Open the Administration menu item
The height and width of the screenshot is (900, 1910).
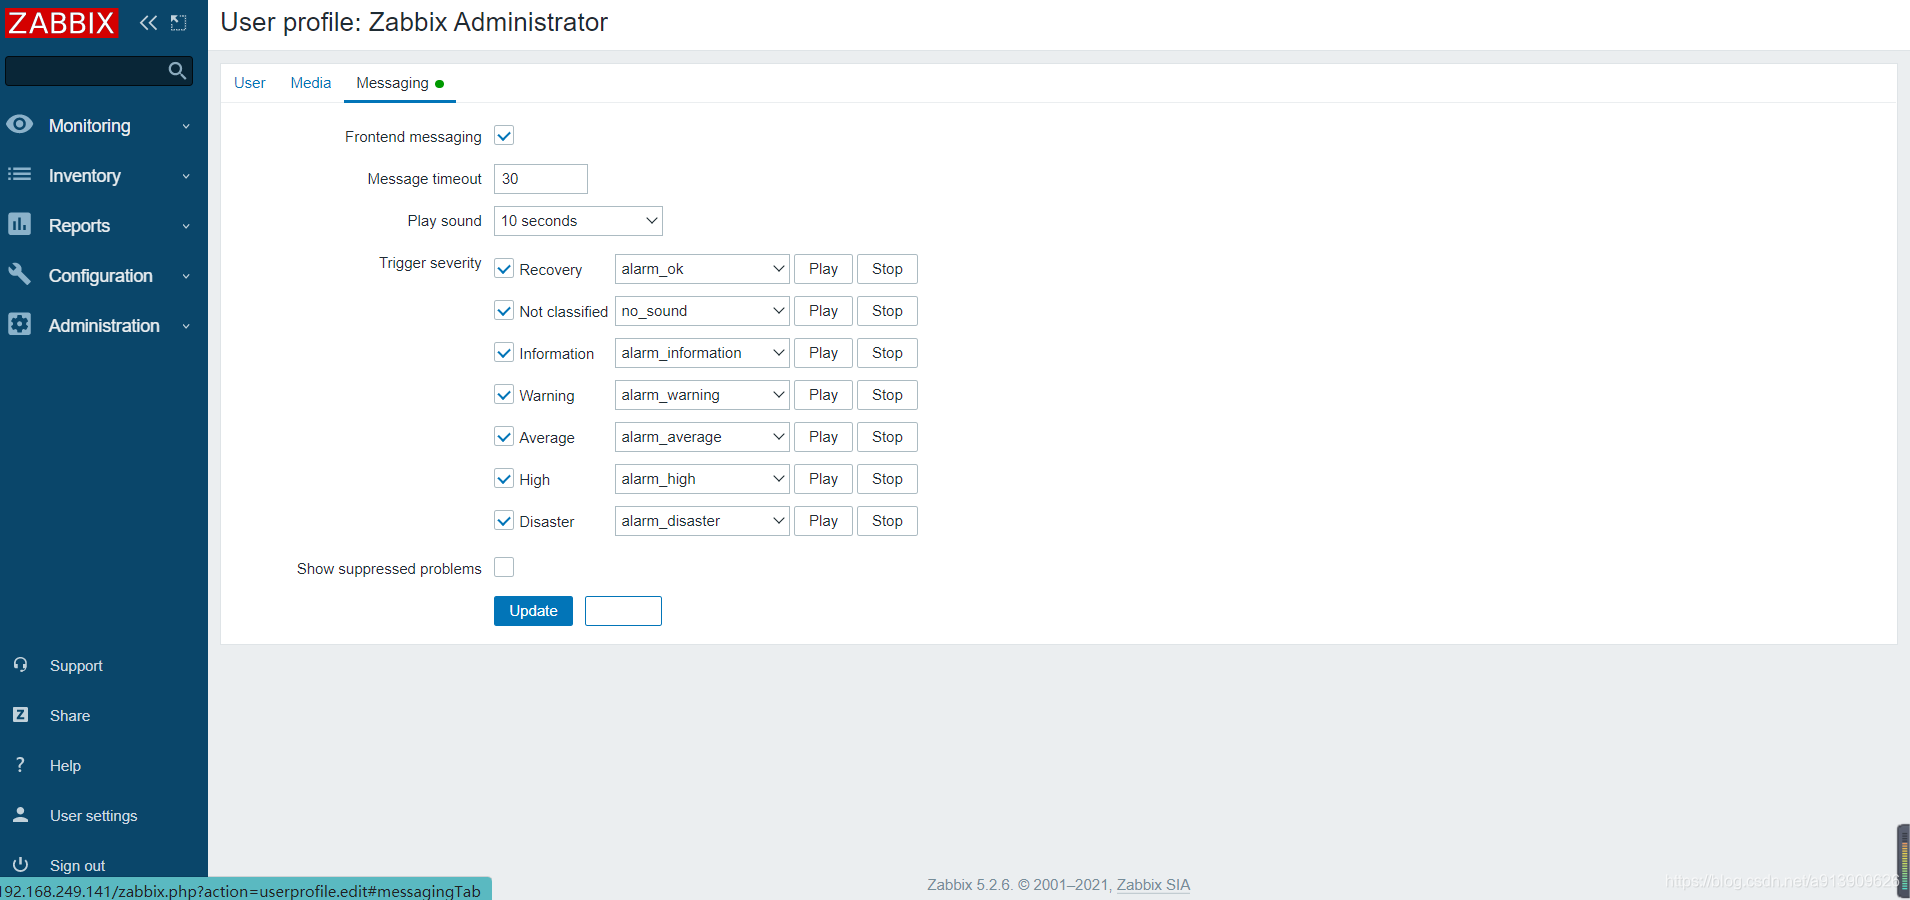click(x=104, y=325)
